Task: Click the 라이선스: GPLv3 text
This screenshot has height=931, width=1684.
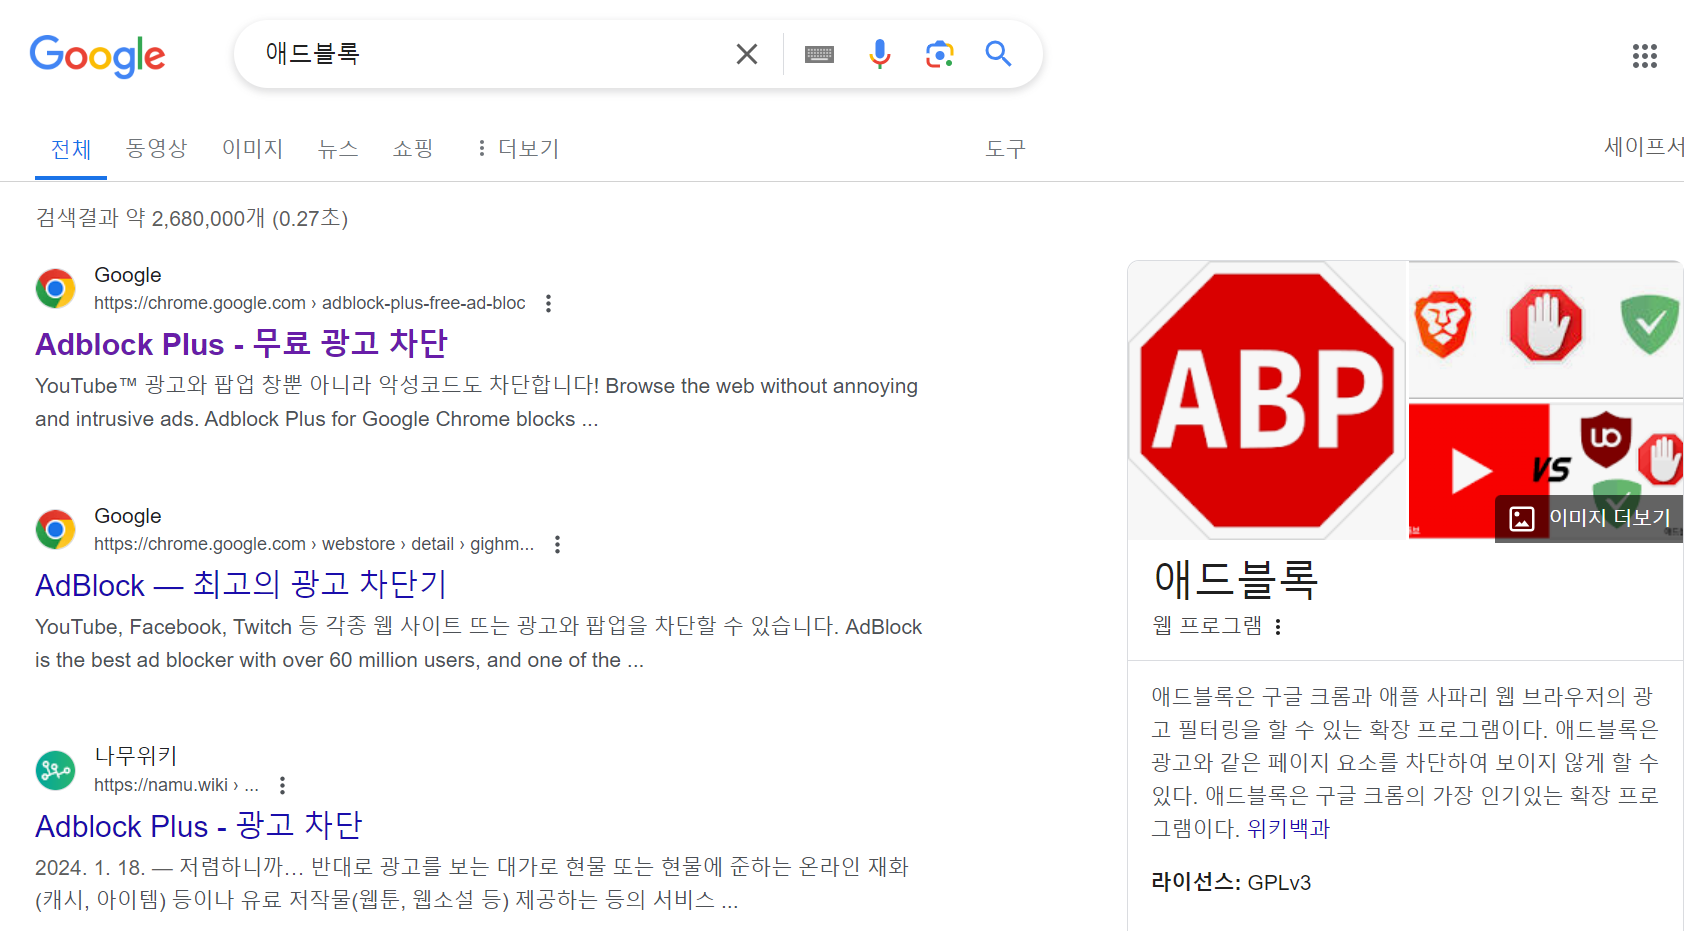Action: tap(1231, 882)
